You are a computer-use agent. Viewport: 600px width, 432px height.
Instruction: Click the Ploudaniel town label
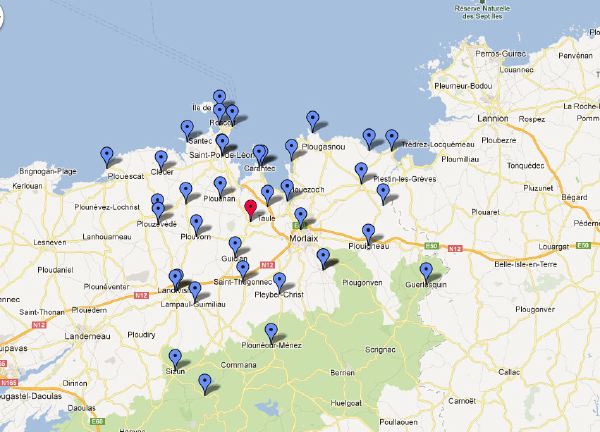(55, 270)
